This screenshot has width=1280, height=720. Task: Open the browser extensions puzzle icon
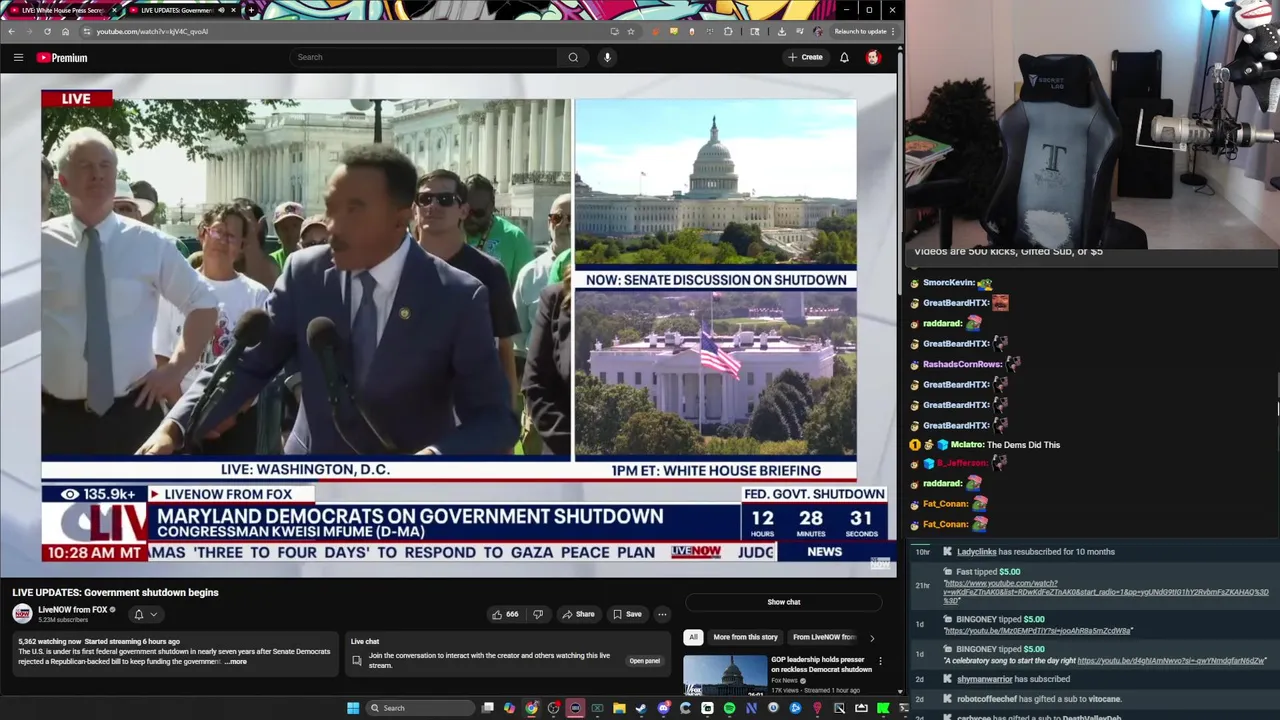tap(728, 31)
